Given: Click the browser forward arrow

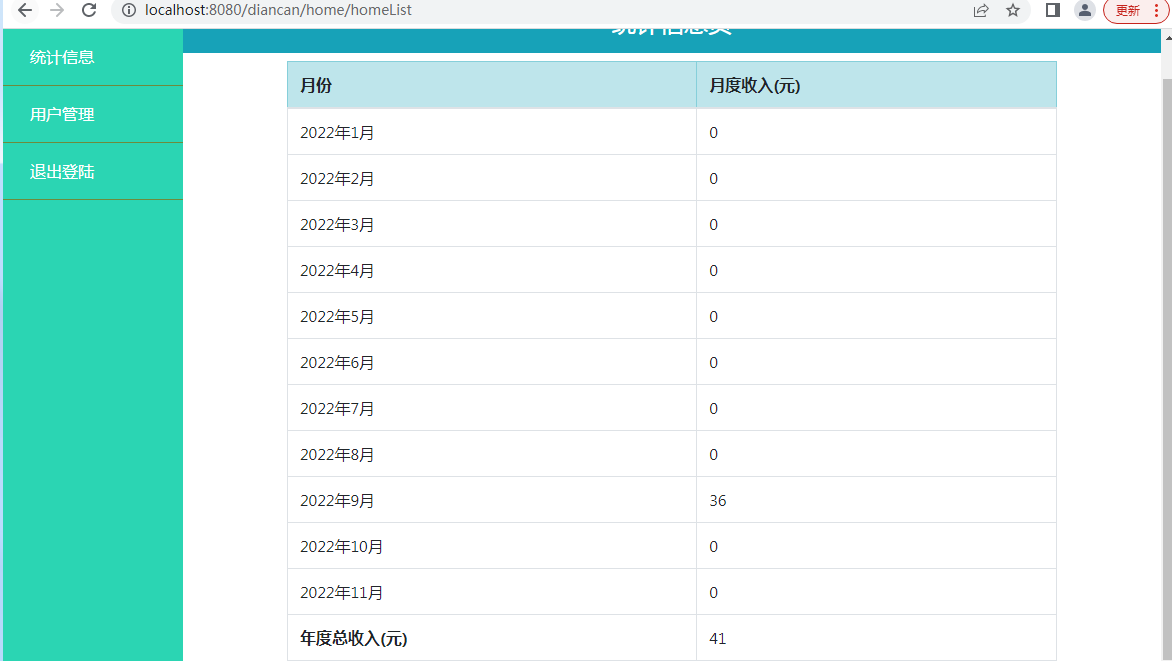Looking at the screenshot, I should [x=57, y=10].
